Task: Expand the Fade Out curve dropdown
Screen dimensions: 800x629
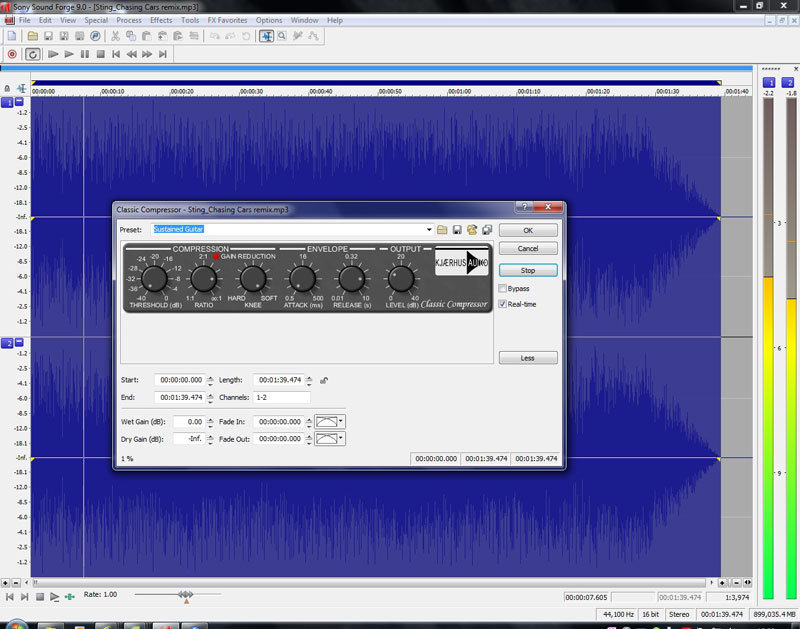Action: click(x=341, y=438)
